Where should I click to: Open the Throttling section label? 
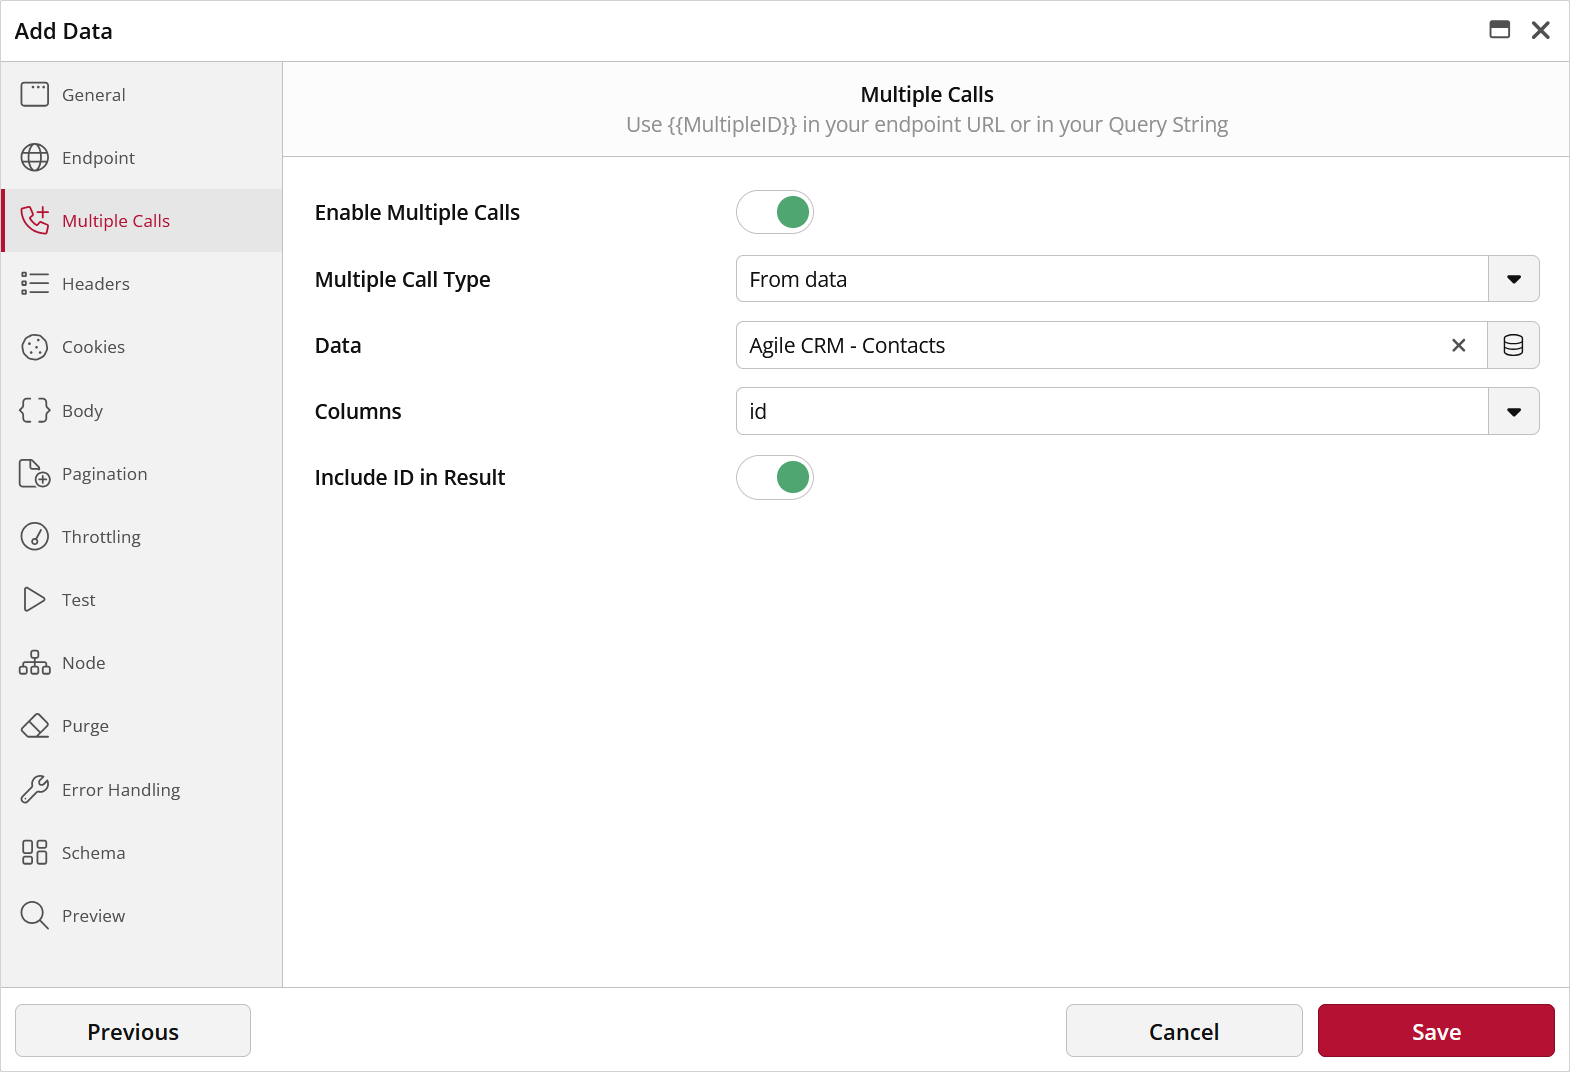click(101, 537)
